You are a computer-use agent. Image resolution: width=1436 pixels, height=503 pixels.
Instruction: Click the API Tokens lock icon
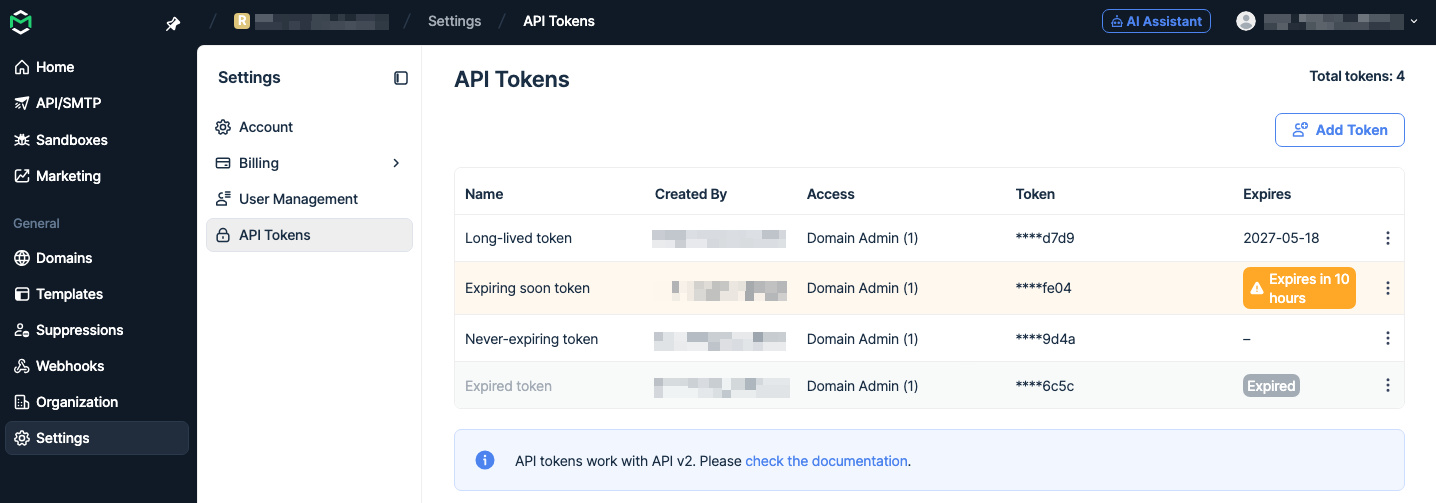click(x=223, y=235)
